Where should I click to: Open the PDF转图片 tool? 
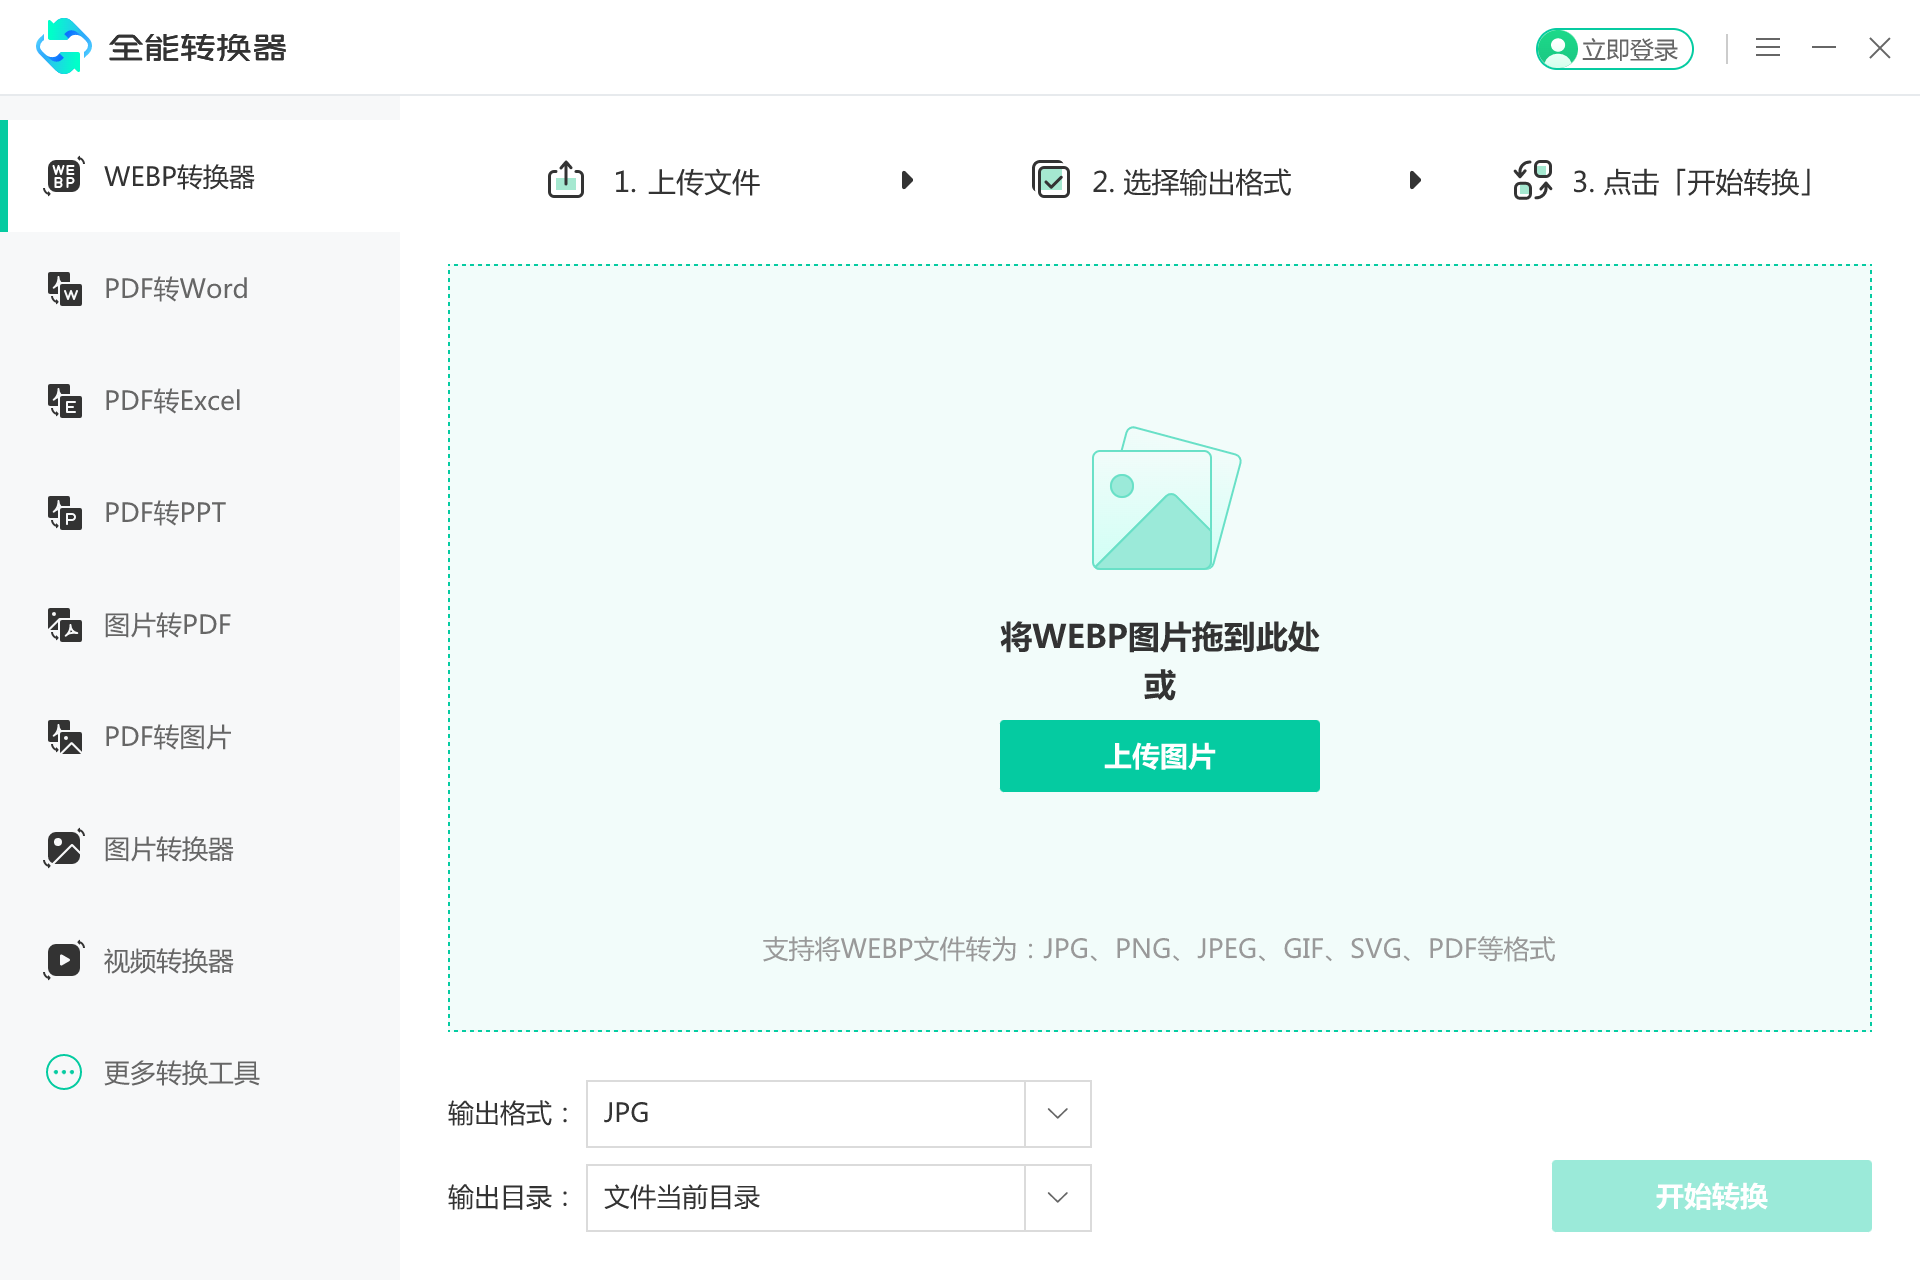pyautogui.click(x=64, y=737)
